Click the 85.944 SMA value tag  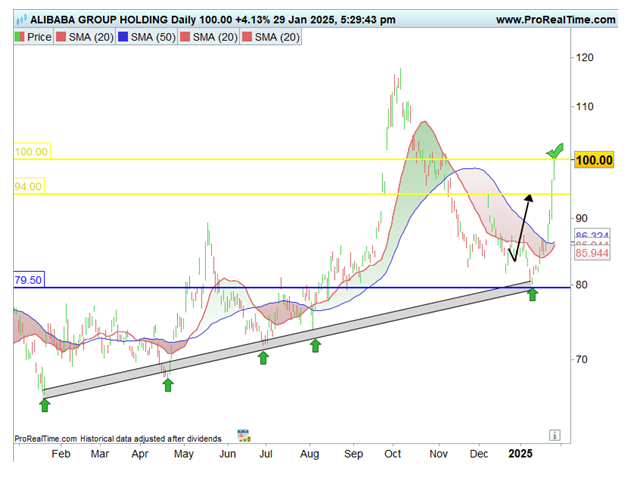point(592,253)
